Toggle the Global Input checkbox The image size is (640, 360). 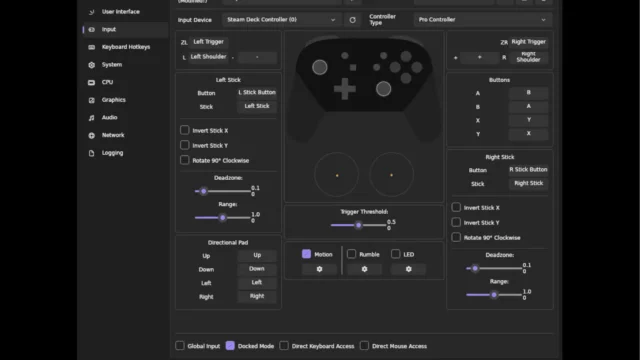click(x=180, y=346)
